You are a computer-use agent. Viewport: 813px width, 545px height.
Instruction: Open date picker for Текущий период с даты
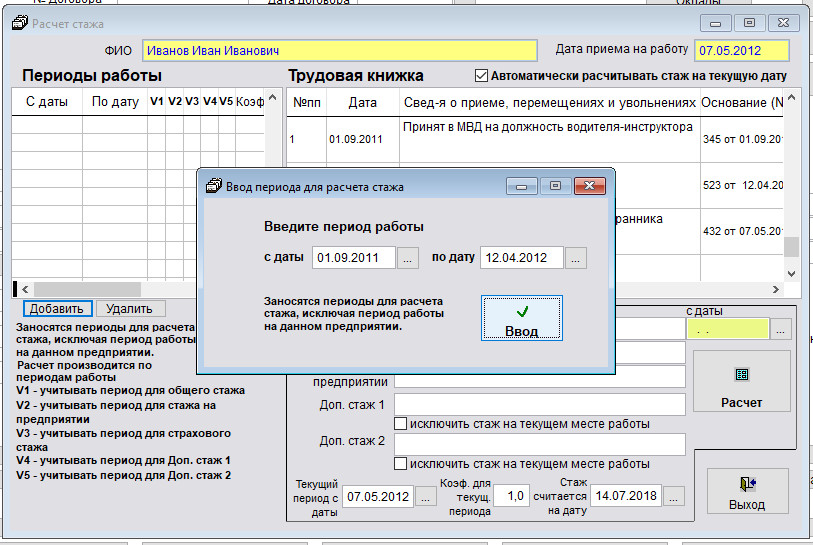coord(426,497)
